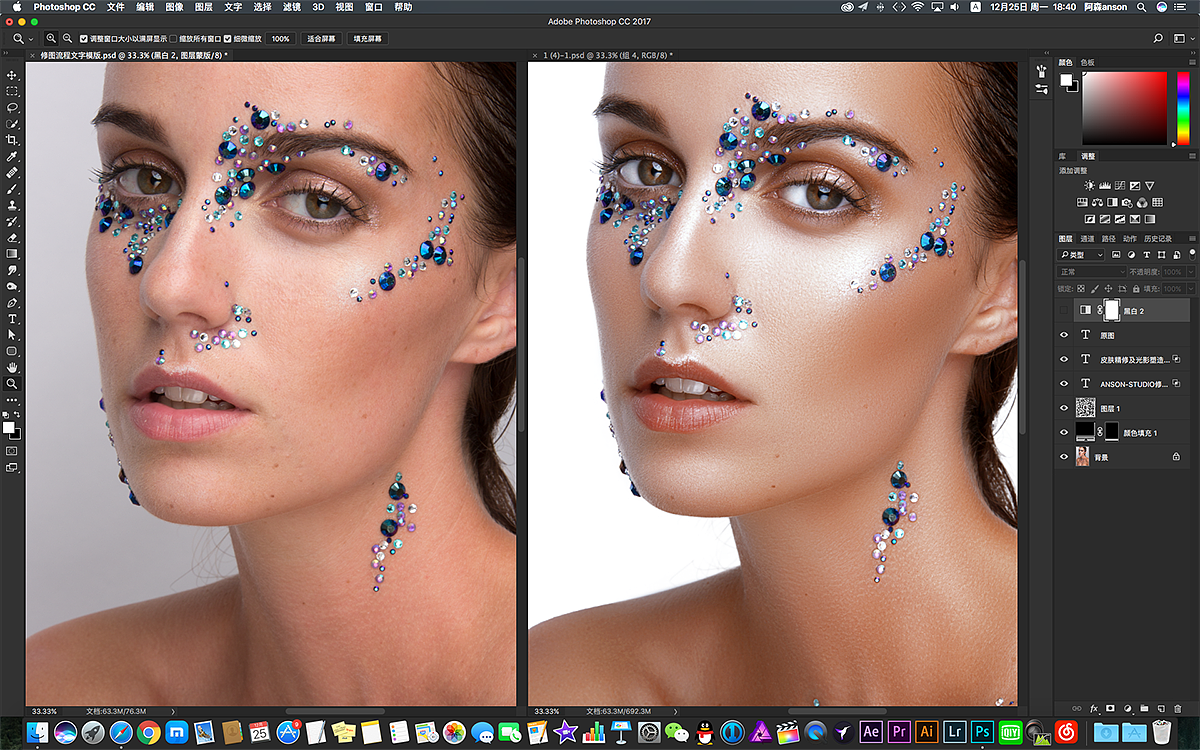The width and height of the screenshot is (1200, 750).
Task: Hide the 背景 layer
Action: pos(1064,456)
